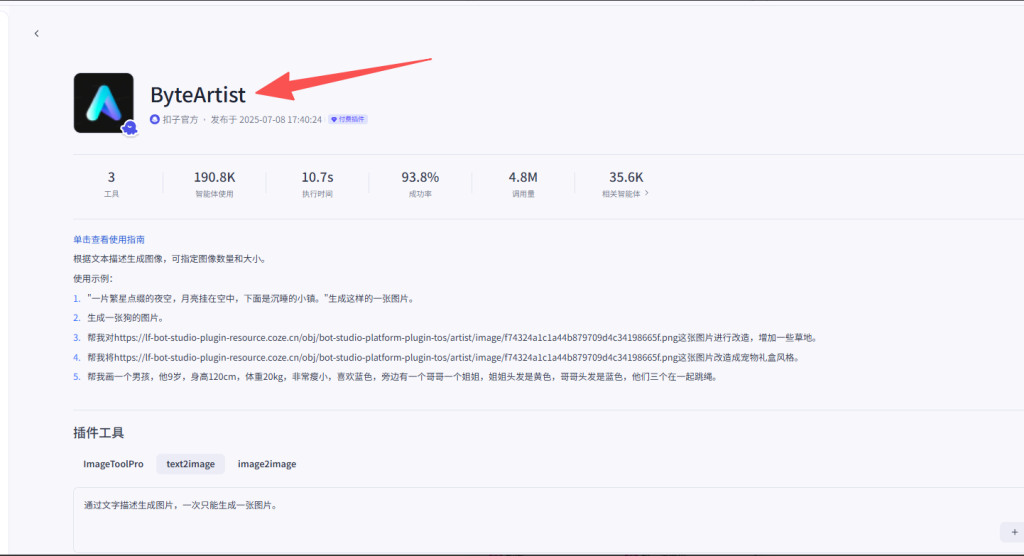1024x556 pixels.
Task: Click the 93.8% 成功率 stat
Action: (420, 184)
